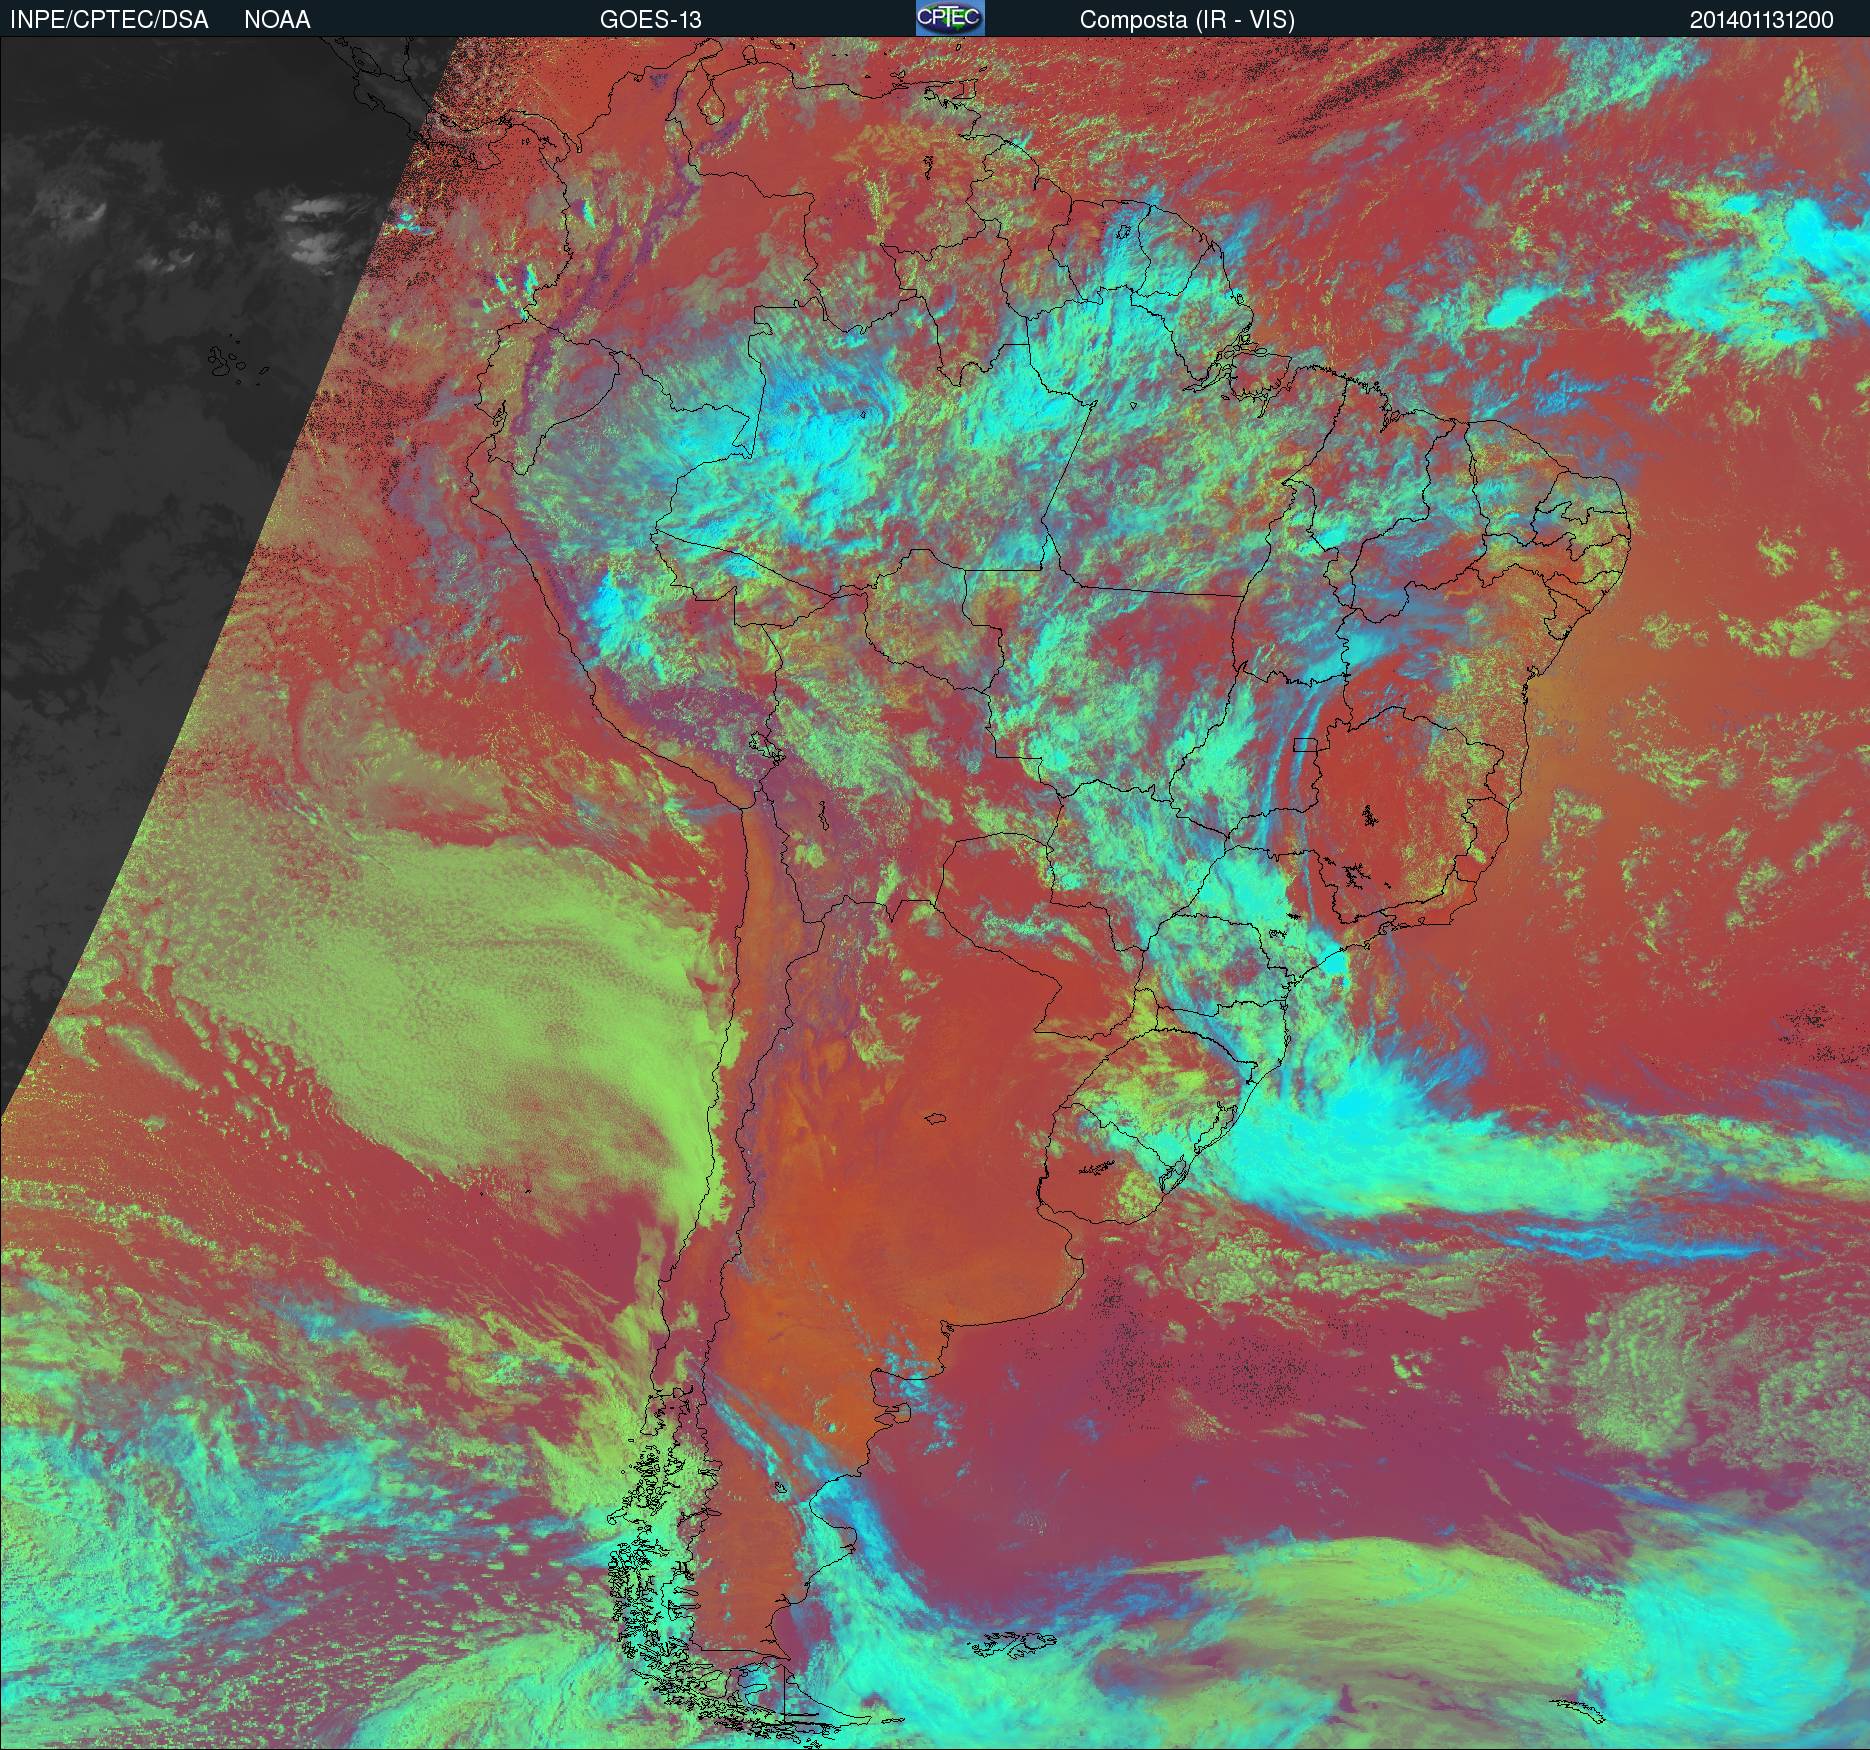Click the CPTEC logo in the header
The image size is (1870, 1750).
[950, 18]
